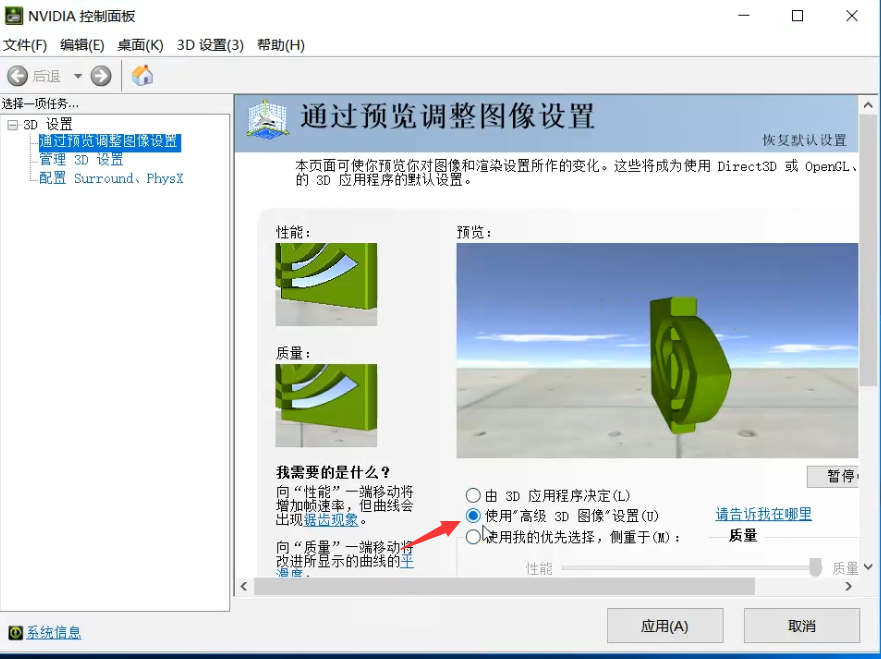Image resolution: width=881 pixels, height=659 pixels.
Task: Click the 3D logo preview image
Action: click(x=657, y=351)
